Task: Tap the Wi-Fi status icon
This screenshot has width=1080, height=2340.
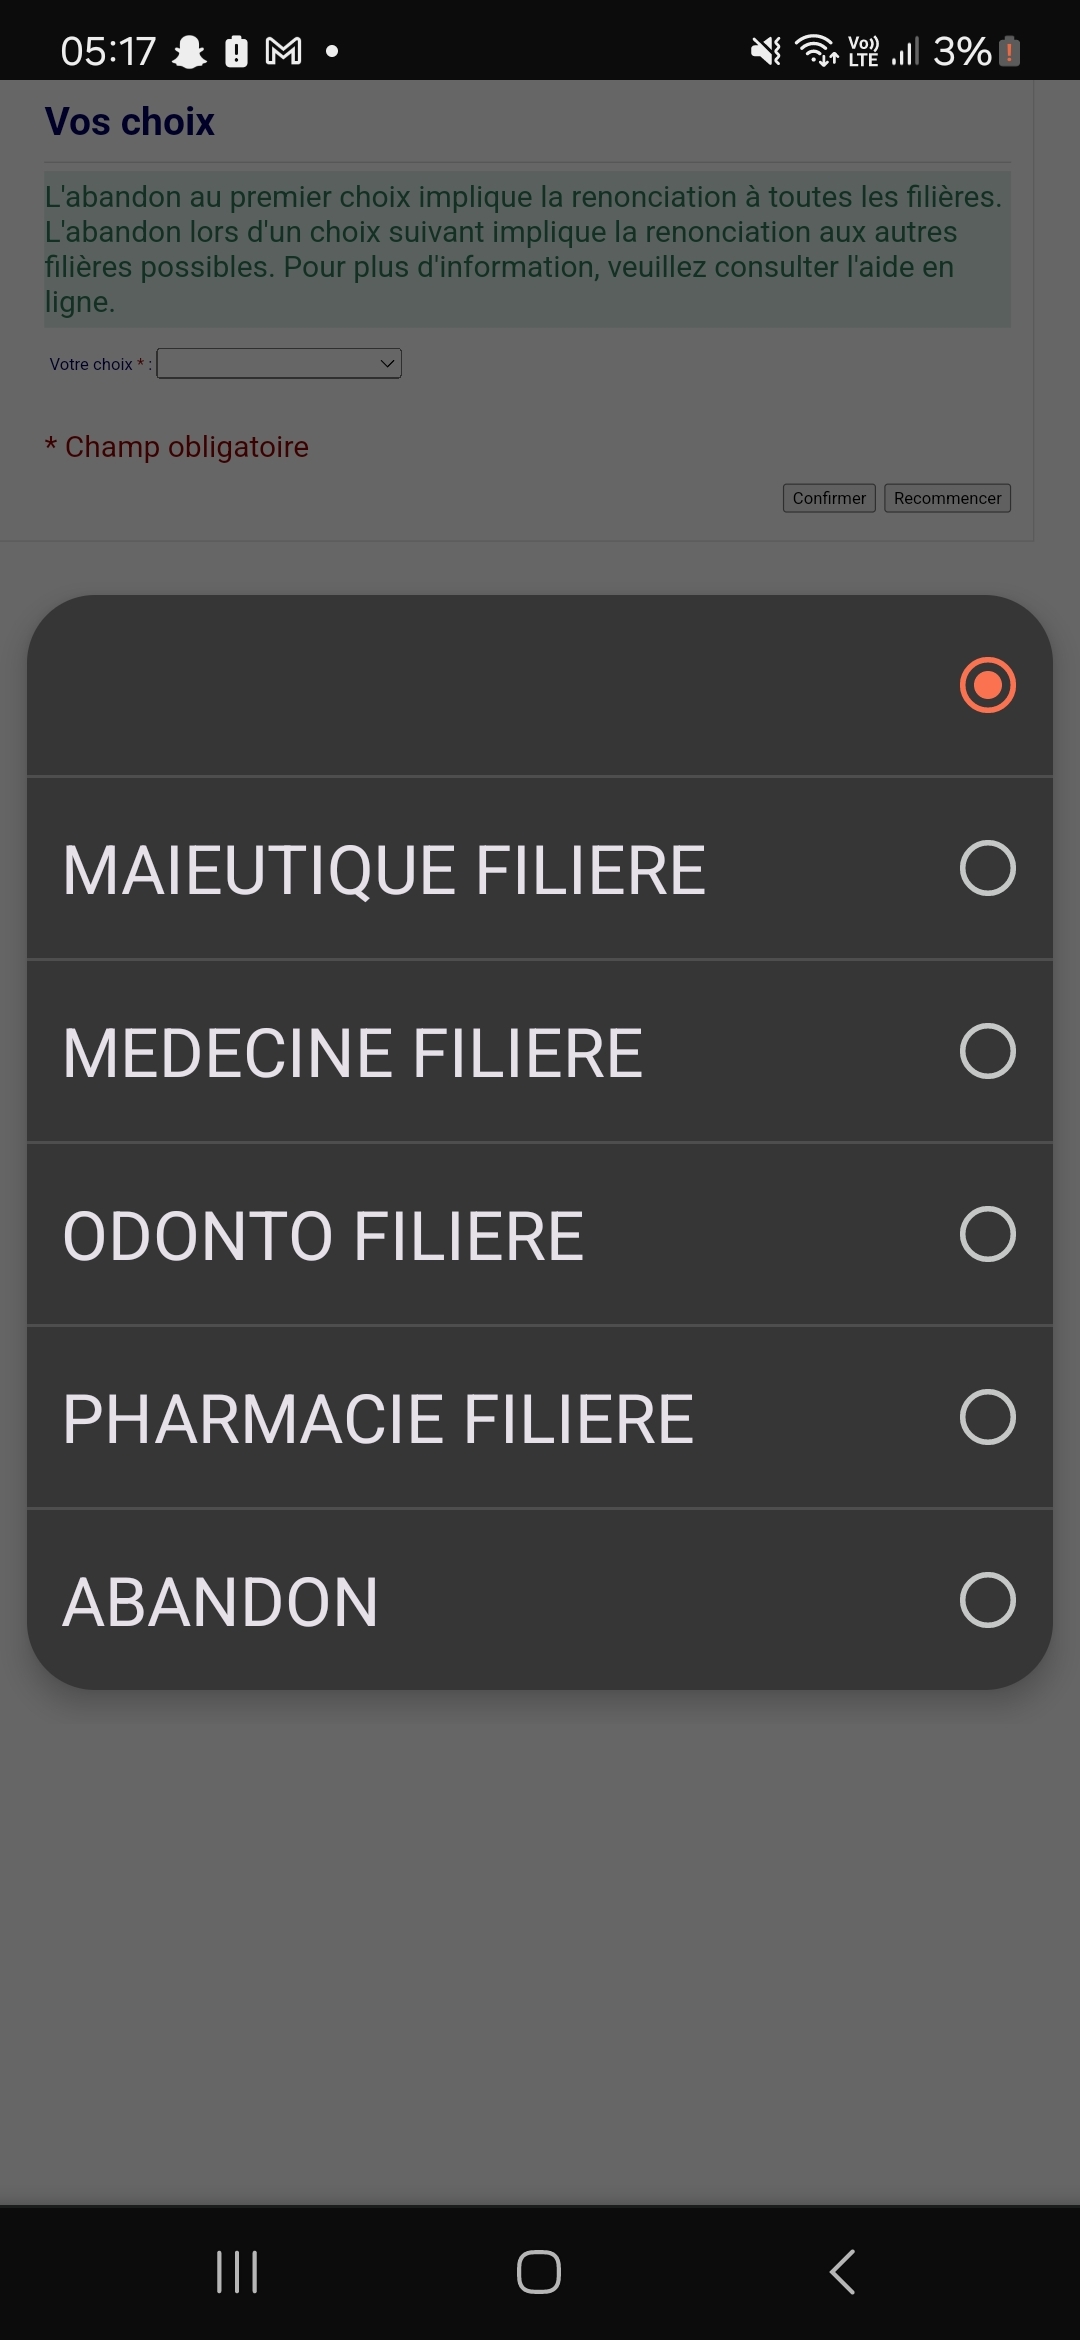Action: click(816, 51)
